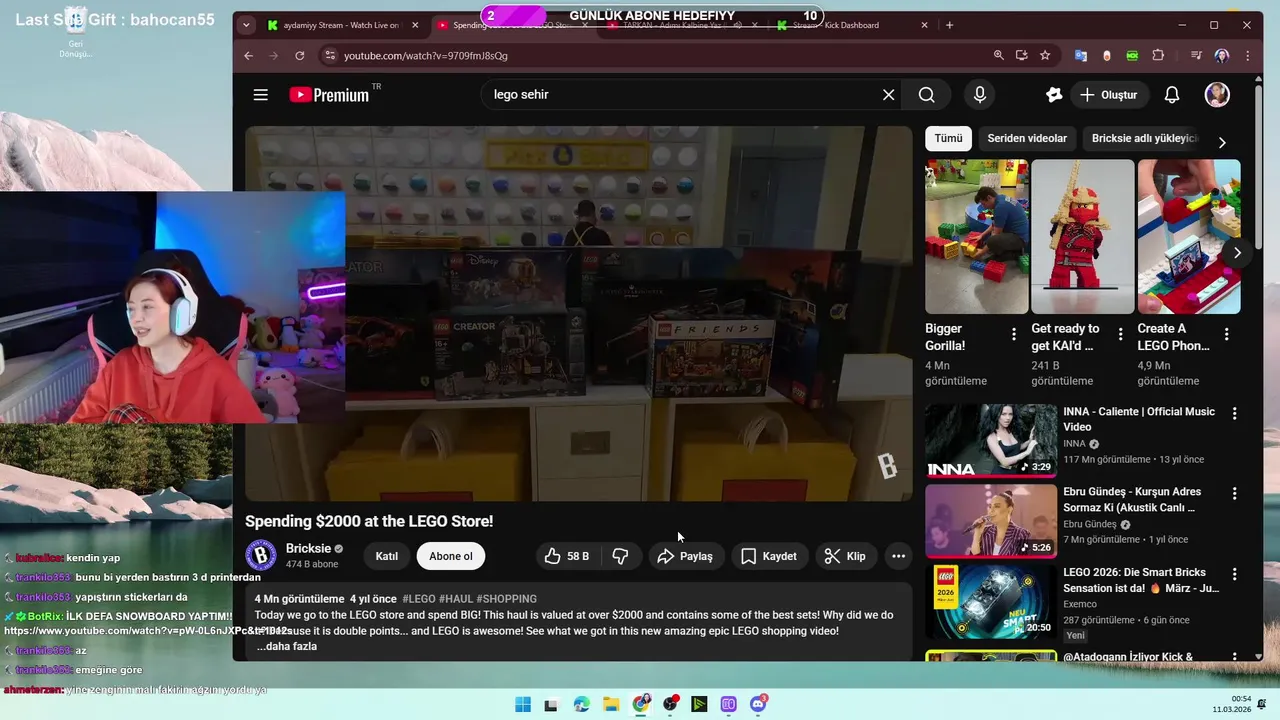
Task: Create a clip with Klip button
Action: 845,556
